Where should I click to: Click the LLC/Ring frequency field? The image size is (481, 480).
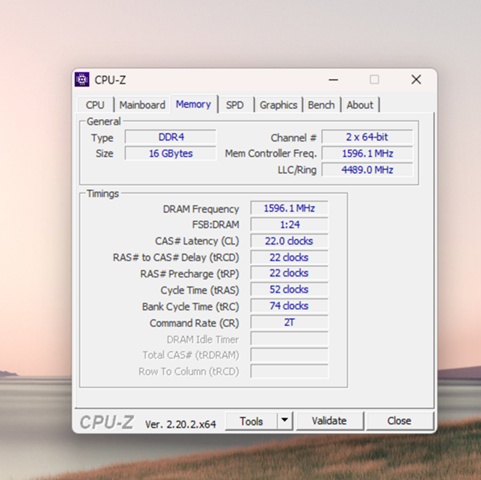coord(367,170)
